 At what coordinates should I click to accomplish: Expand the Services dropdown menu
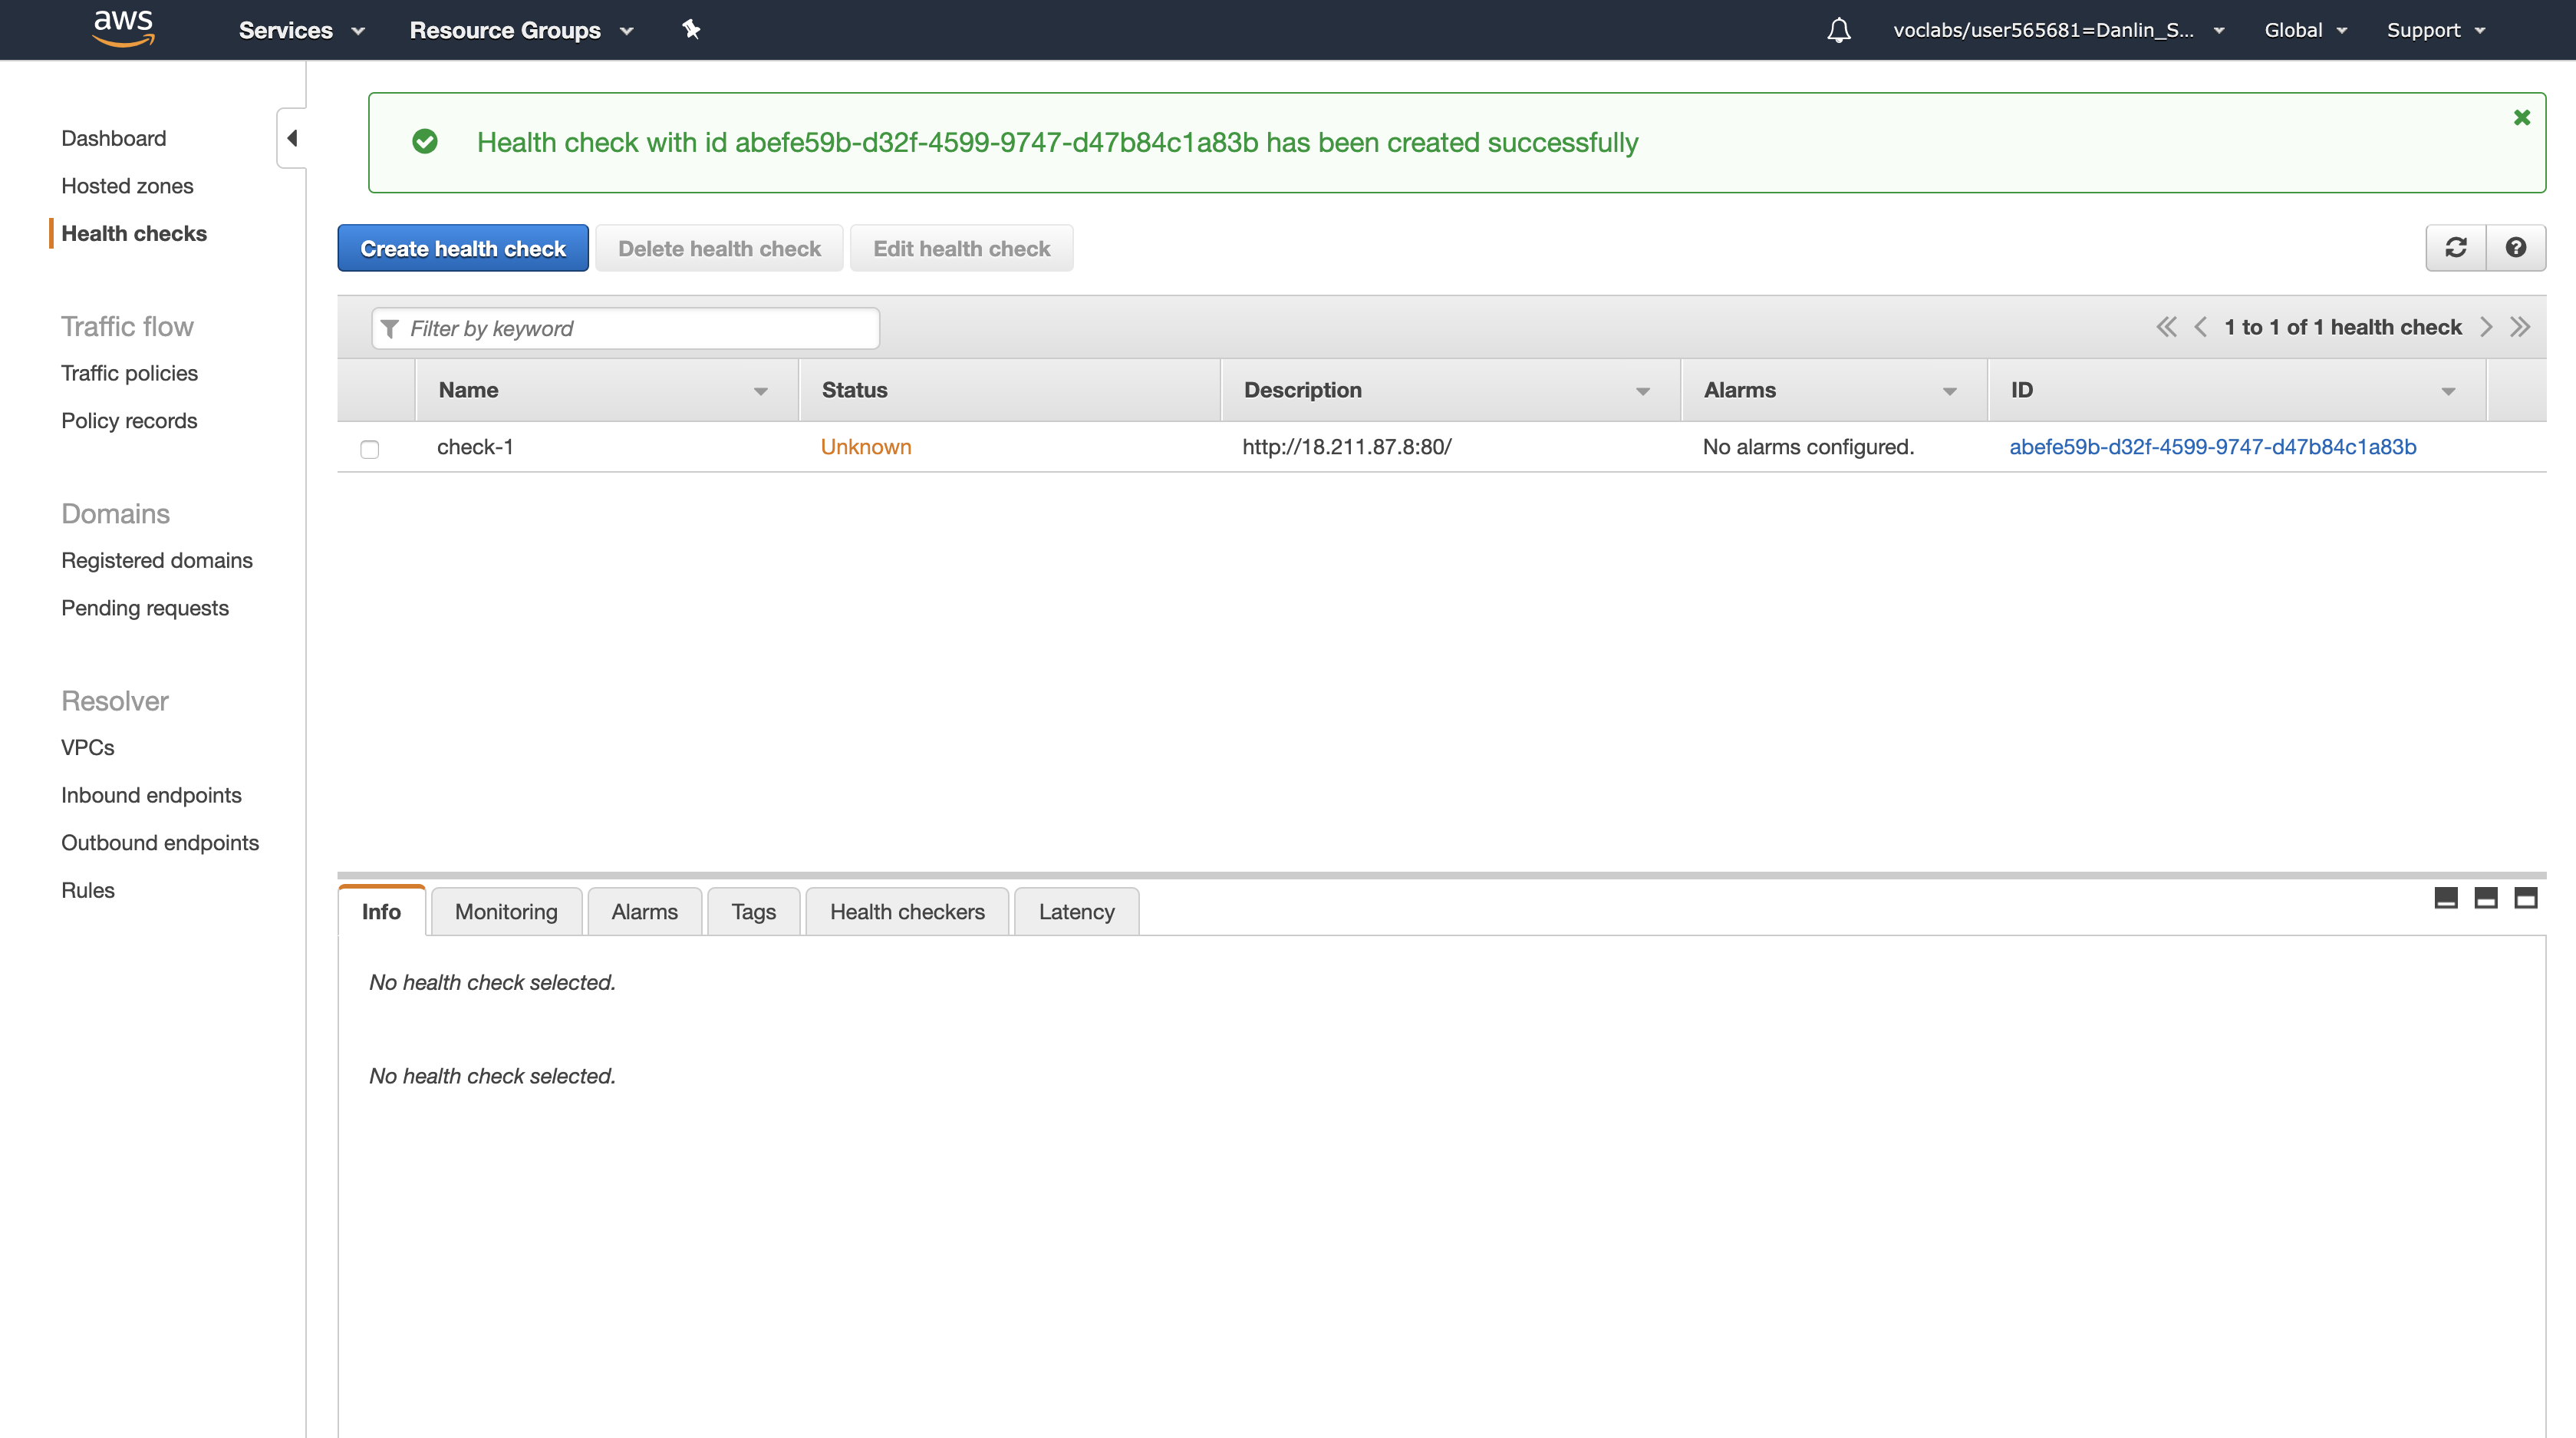[x=301, y=30]
